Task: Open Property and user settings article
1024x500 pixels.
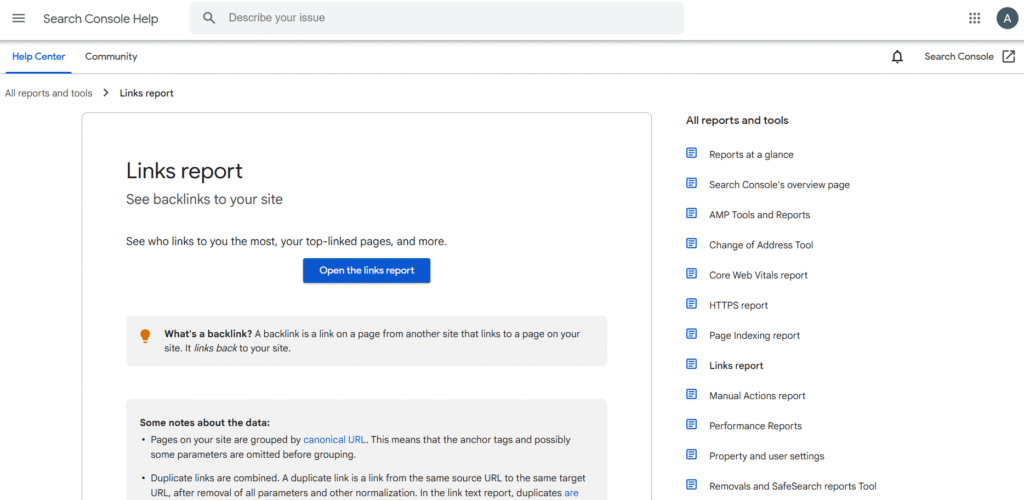Action: (767, 456)
